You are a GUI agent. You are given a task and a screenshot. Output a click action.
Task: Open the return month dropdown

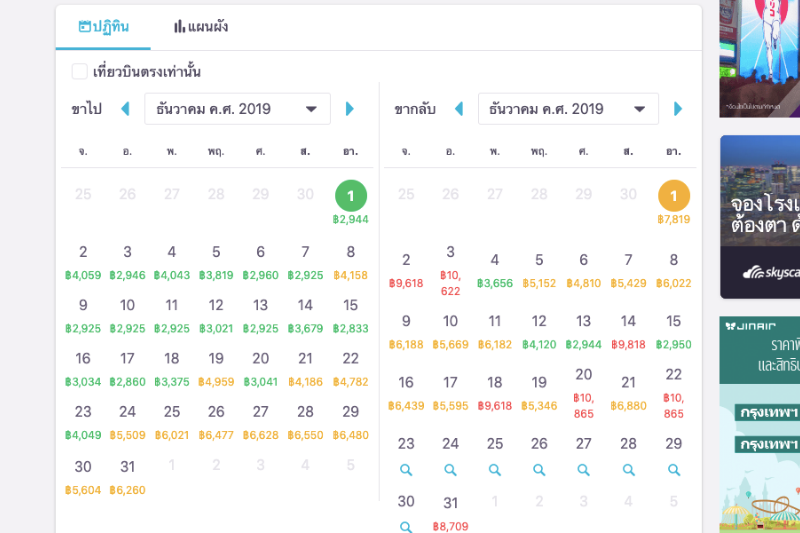568,109
